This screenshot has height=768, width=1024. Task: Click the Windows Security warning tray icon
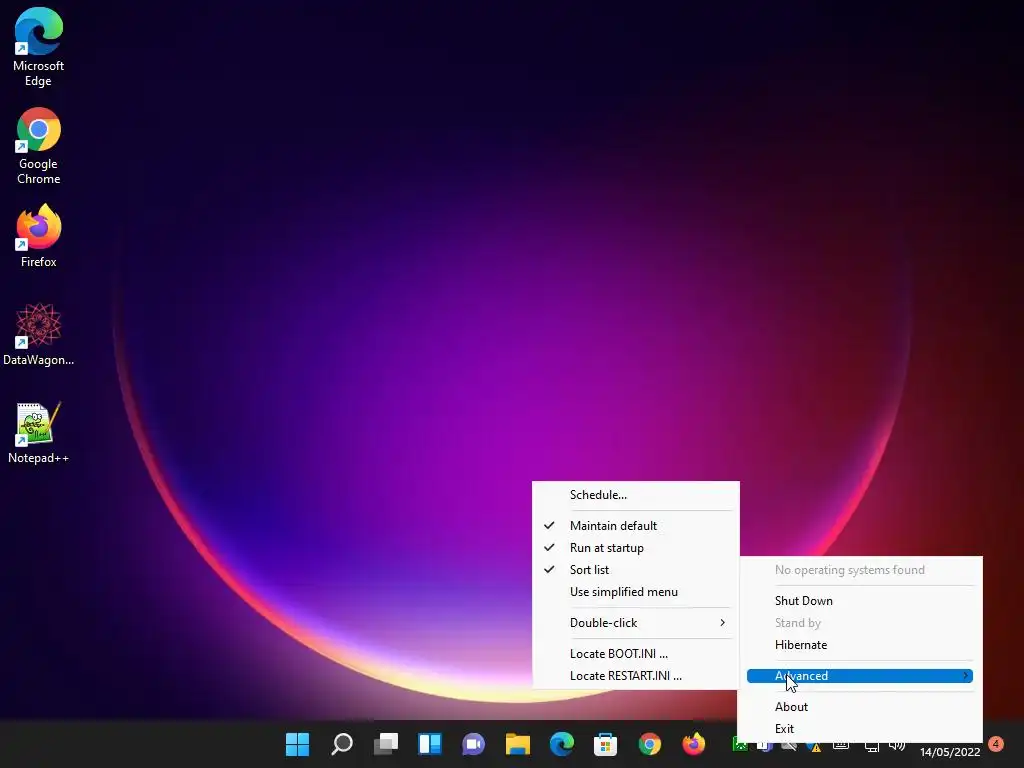coord(814,746)
